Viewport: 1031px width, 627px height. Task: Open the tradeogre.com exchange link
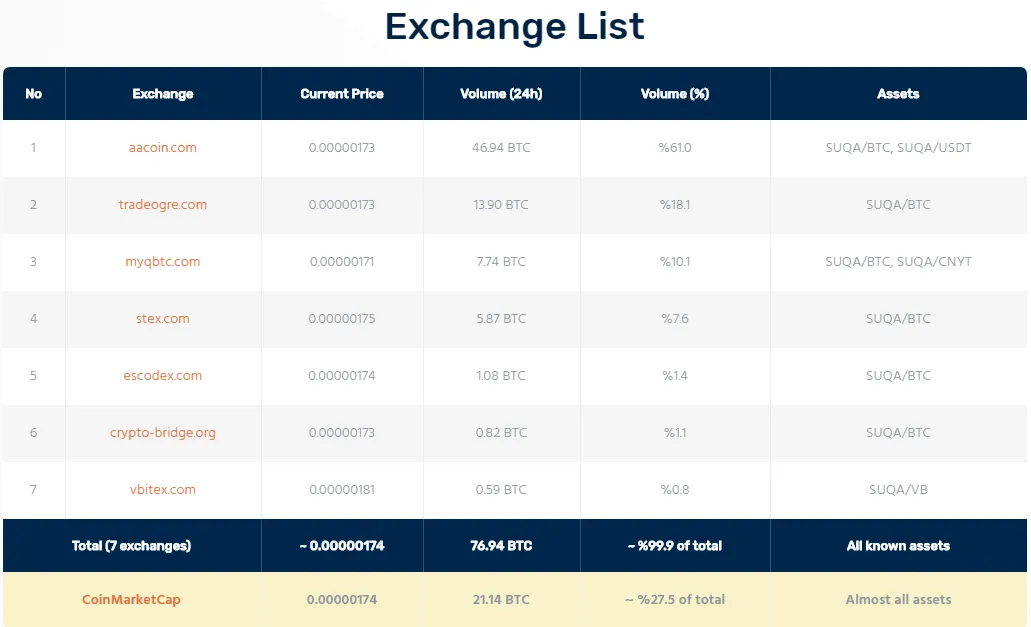[162, 204]
